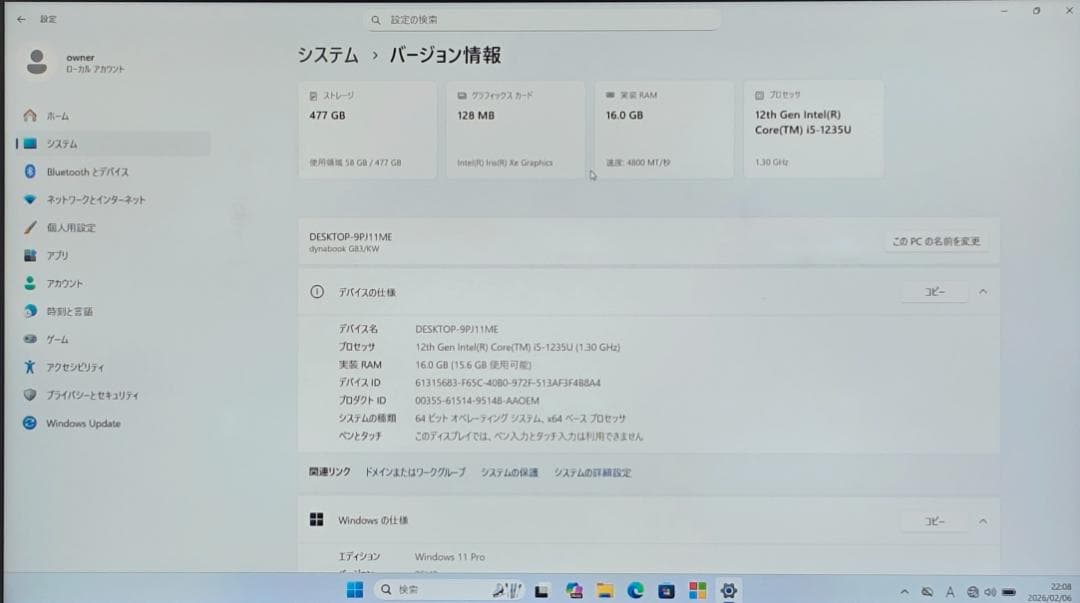Click the アクセシビリティ sidebar icon
The width and height of the screenshot is (1080, 603).
30,367
